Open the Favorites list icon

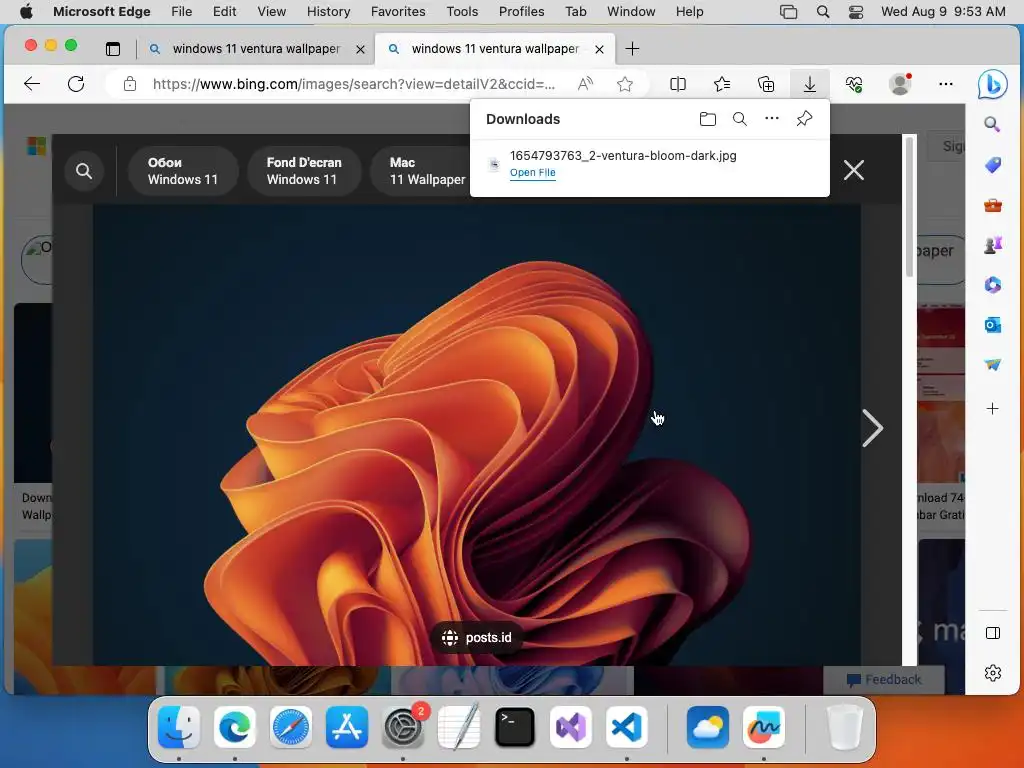click(x=722, y=84)
